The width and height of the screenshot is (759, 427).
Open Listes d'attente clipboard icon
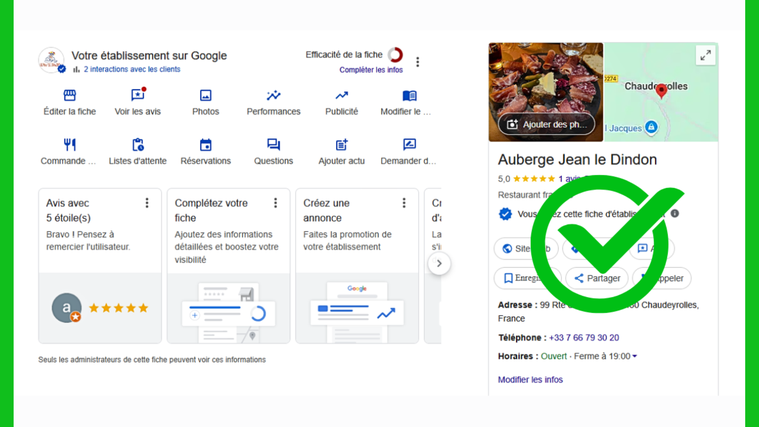(138, 144)
